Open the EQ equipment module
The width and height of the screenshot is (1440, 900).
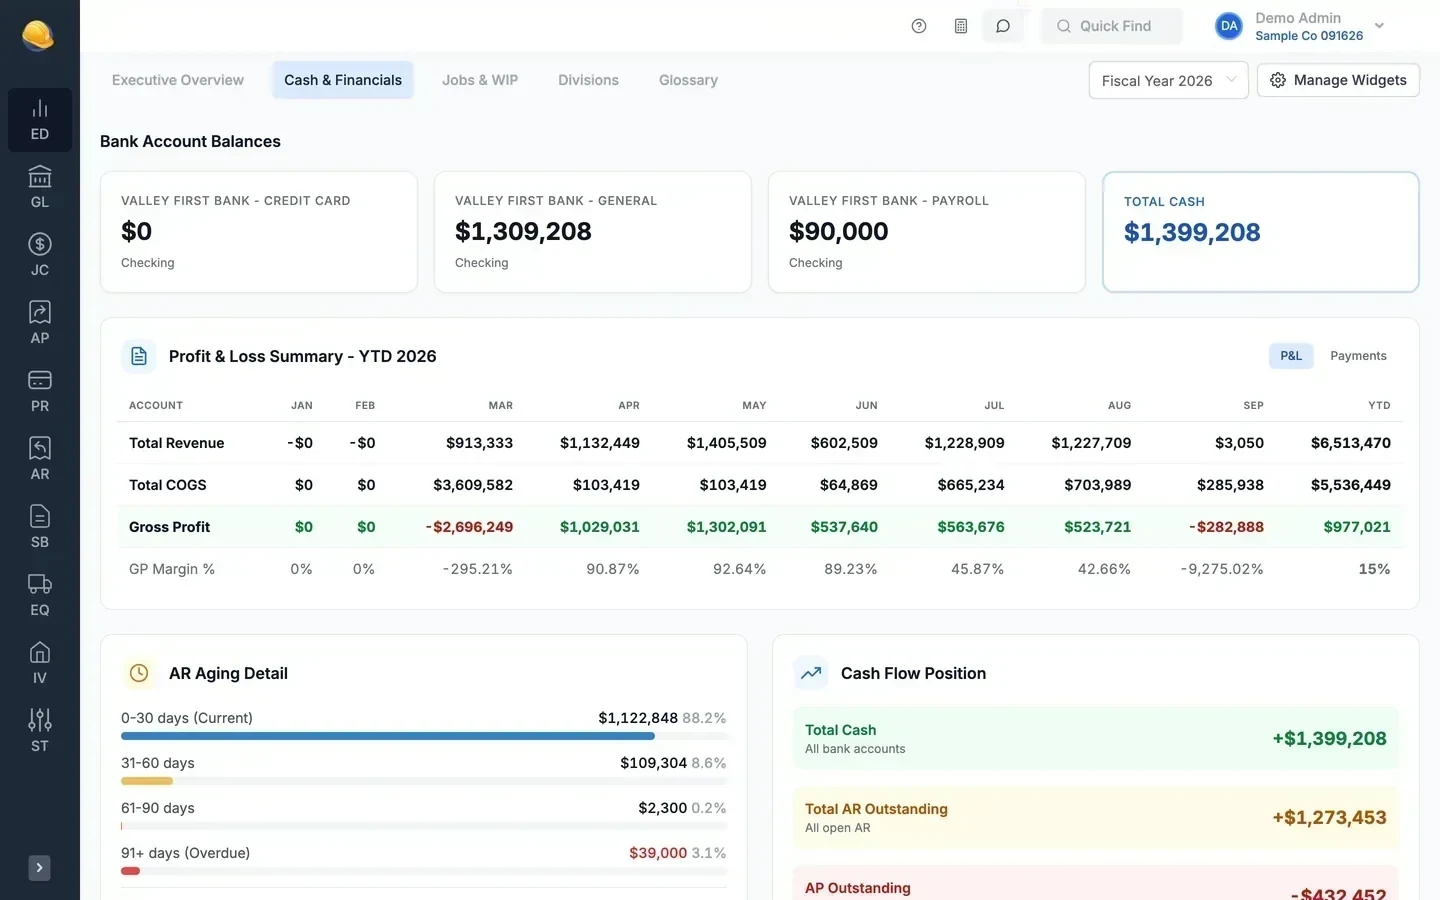[x=40, y=596]
